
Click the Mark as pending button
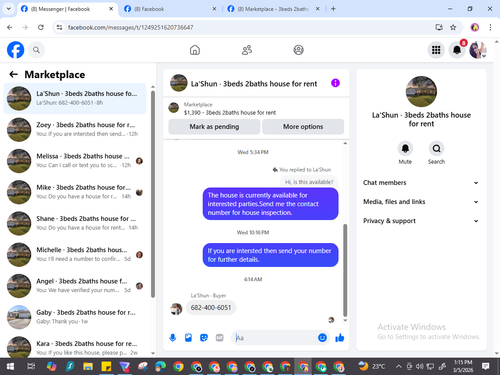[214, 127]
